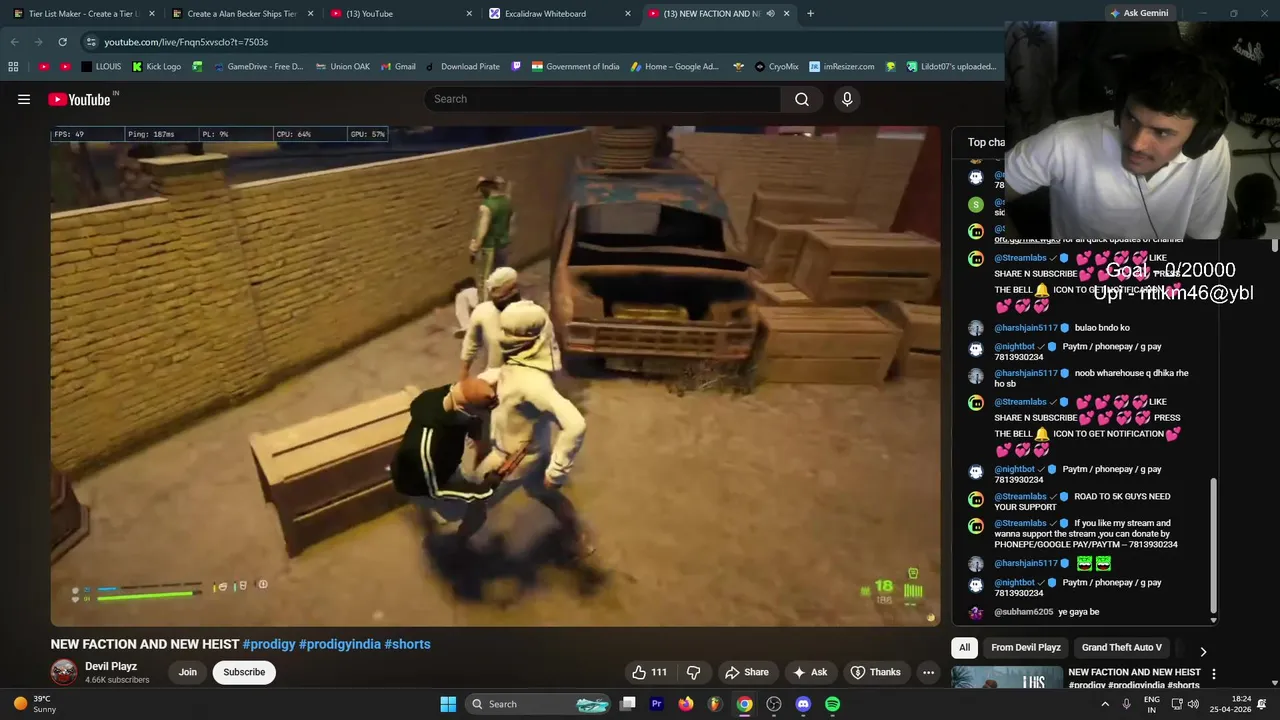Viewport: 1280px width, 720px height.
Task: Click the live chat scrollbar
Action: pos(1214,545)
